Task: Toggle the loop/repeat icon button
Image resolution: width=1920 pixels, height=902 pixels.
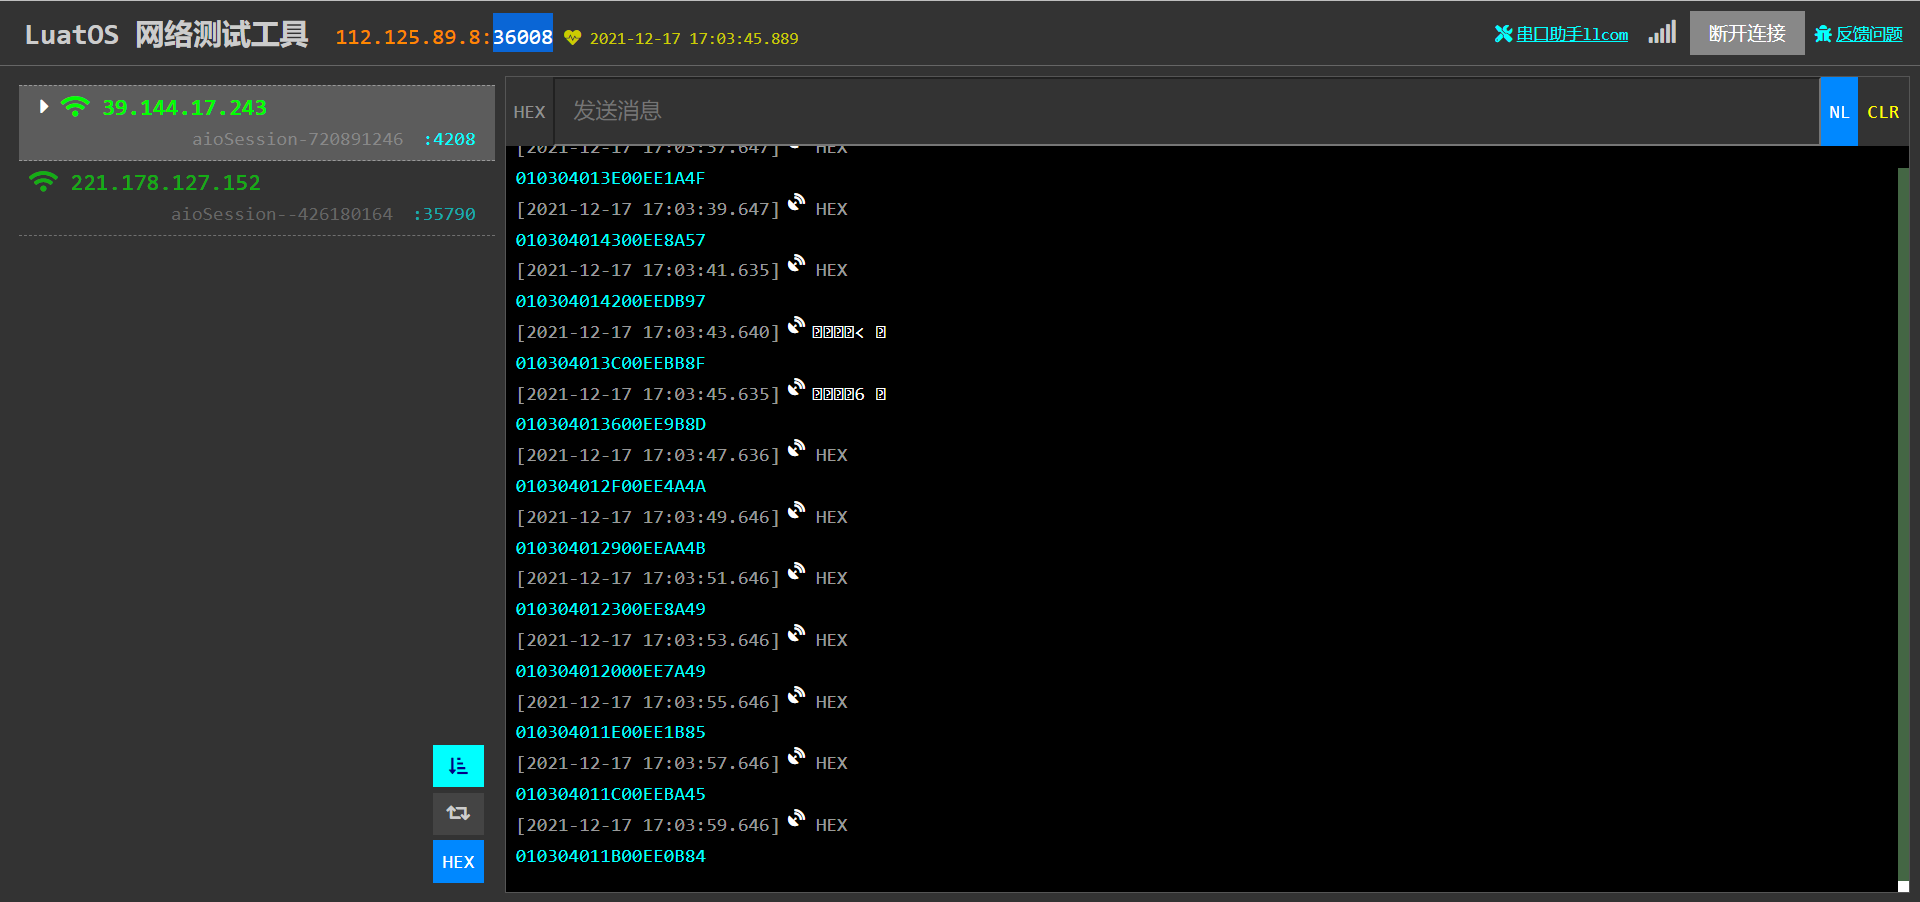Action: (x=458, y=814)
